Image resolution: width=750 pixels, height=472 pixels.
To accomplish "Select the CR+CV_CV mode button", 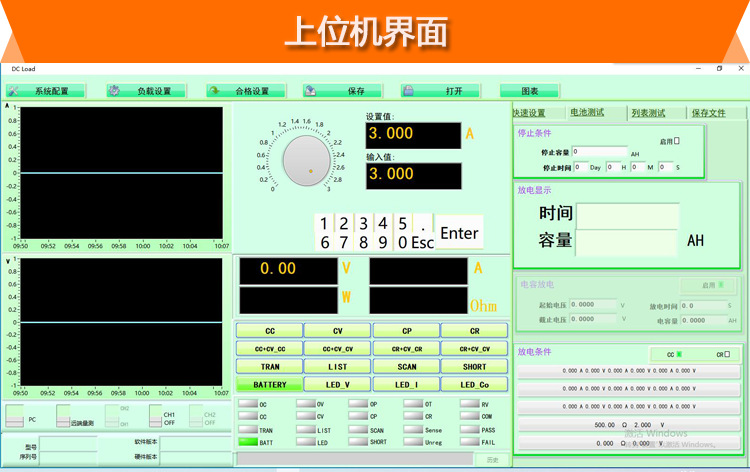I will (474, 349).
